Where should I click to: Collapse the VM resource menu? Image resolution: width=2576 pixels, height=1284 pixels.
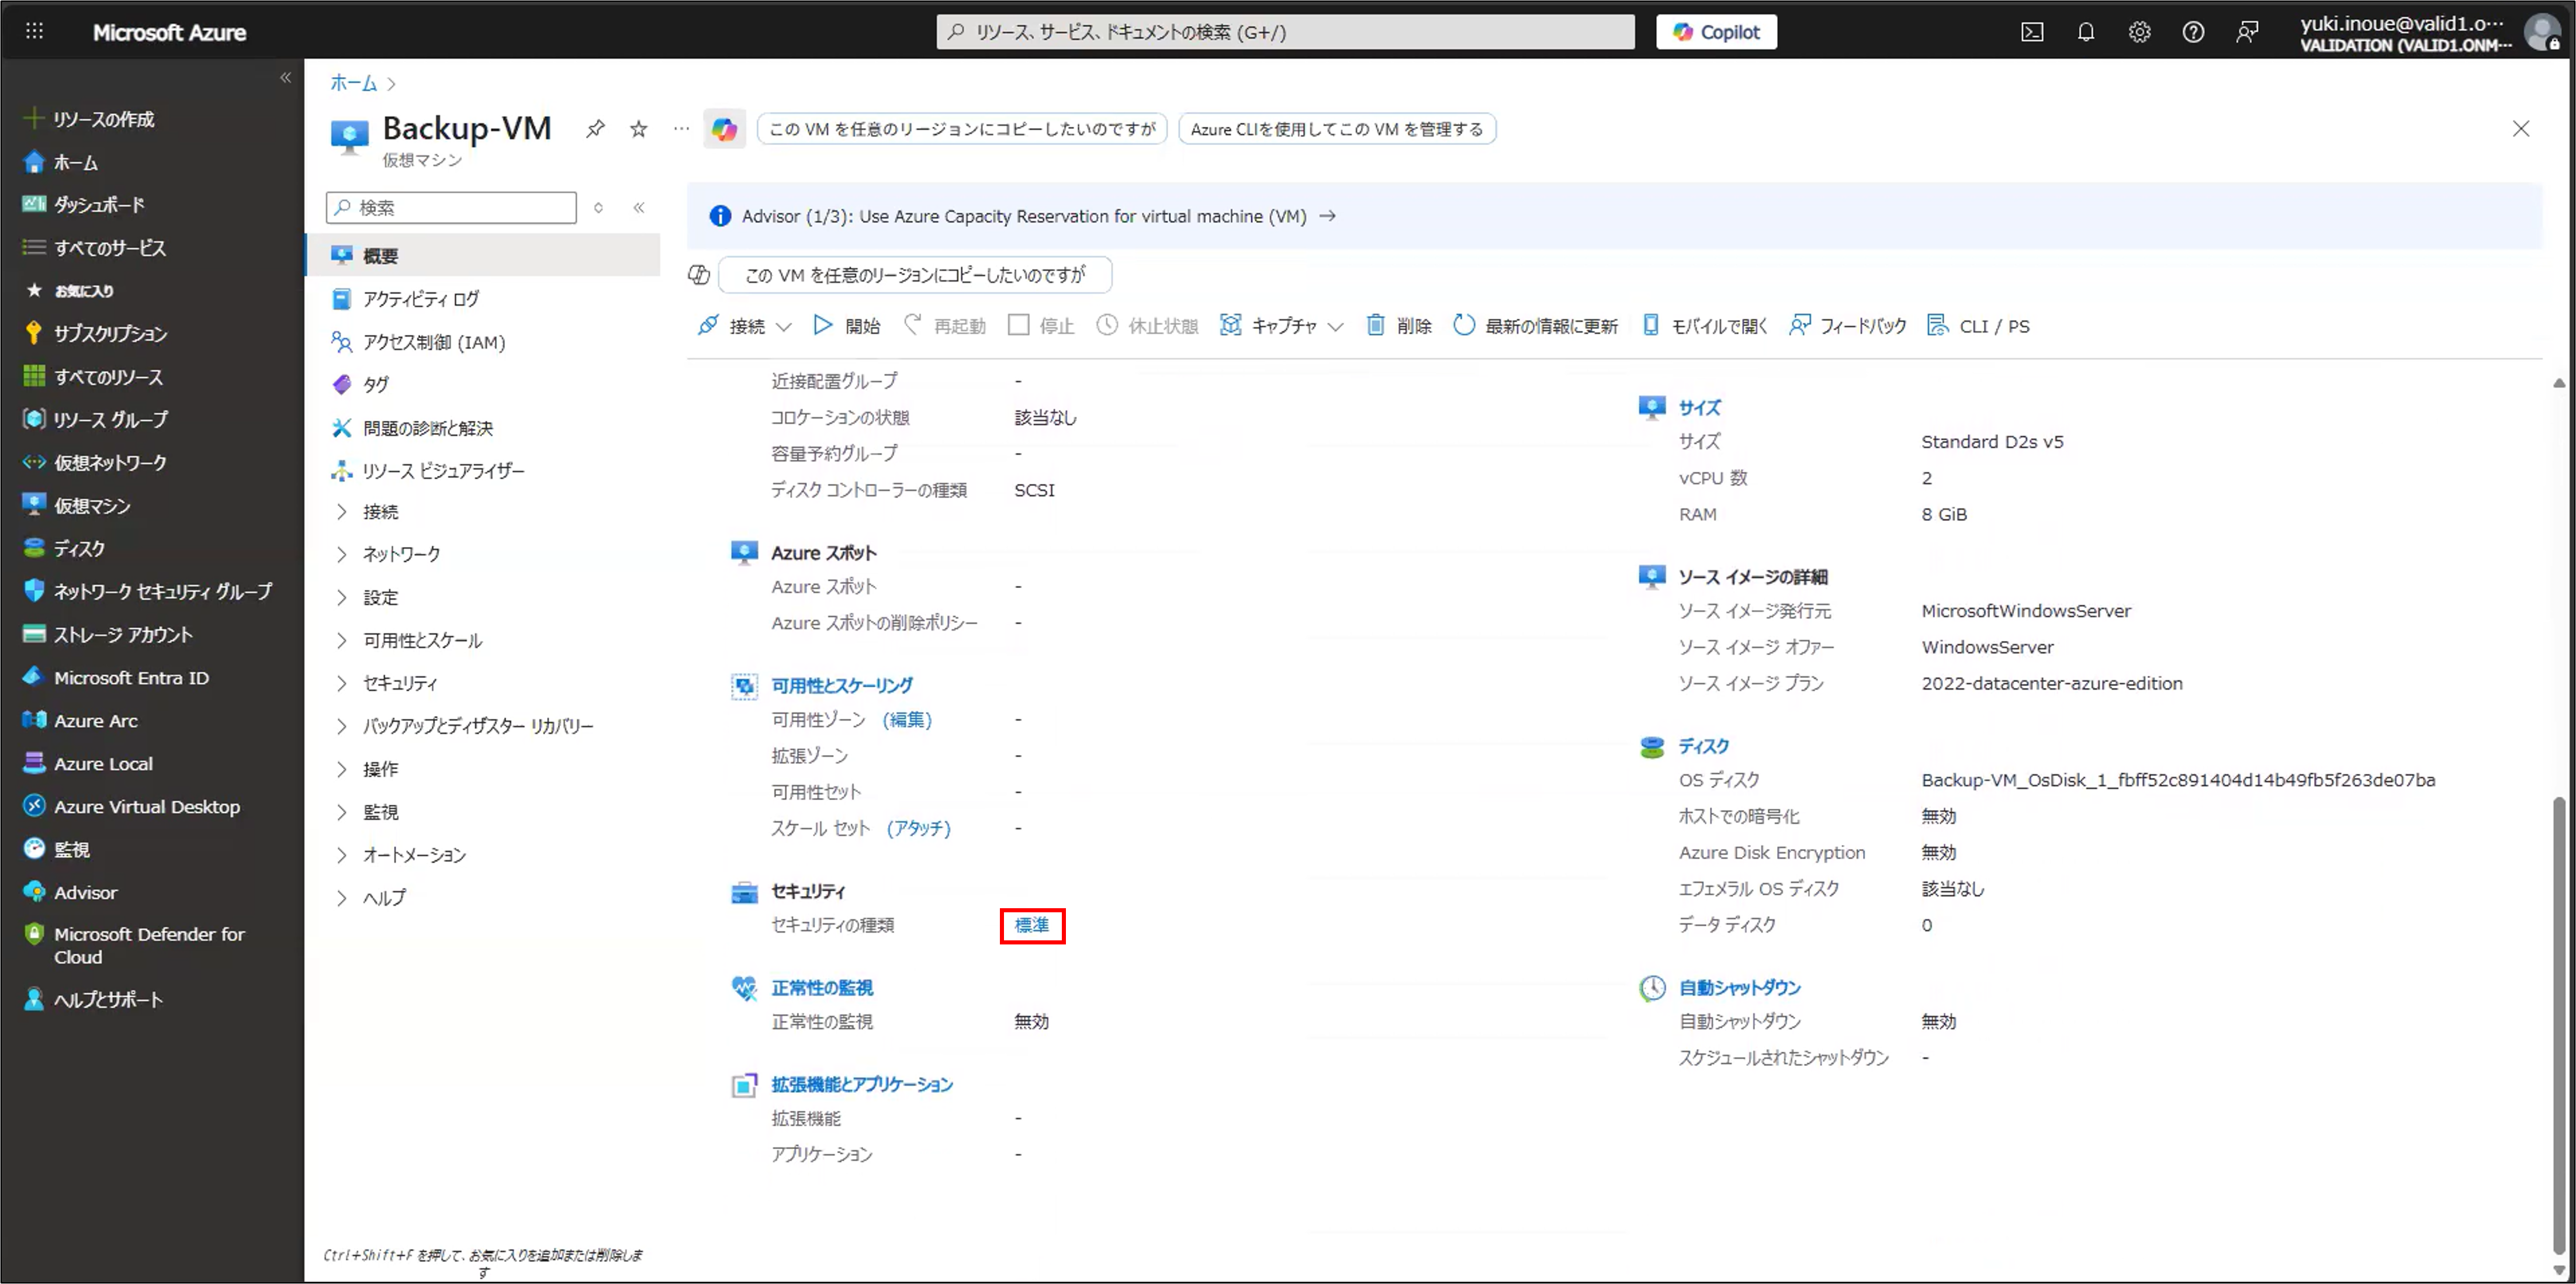click(x=639, y=207)
